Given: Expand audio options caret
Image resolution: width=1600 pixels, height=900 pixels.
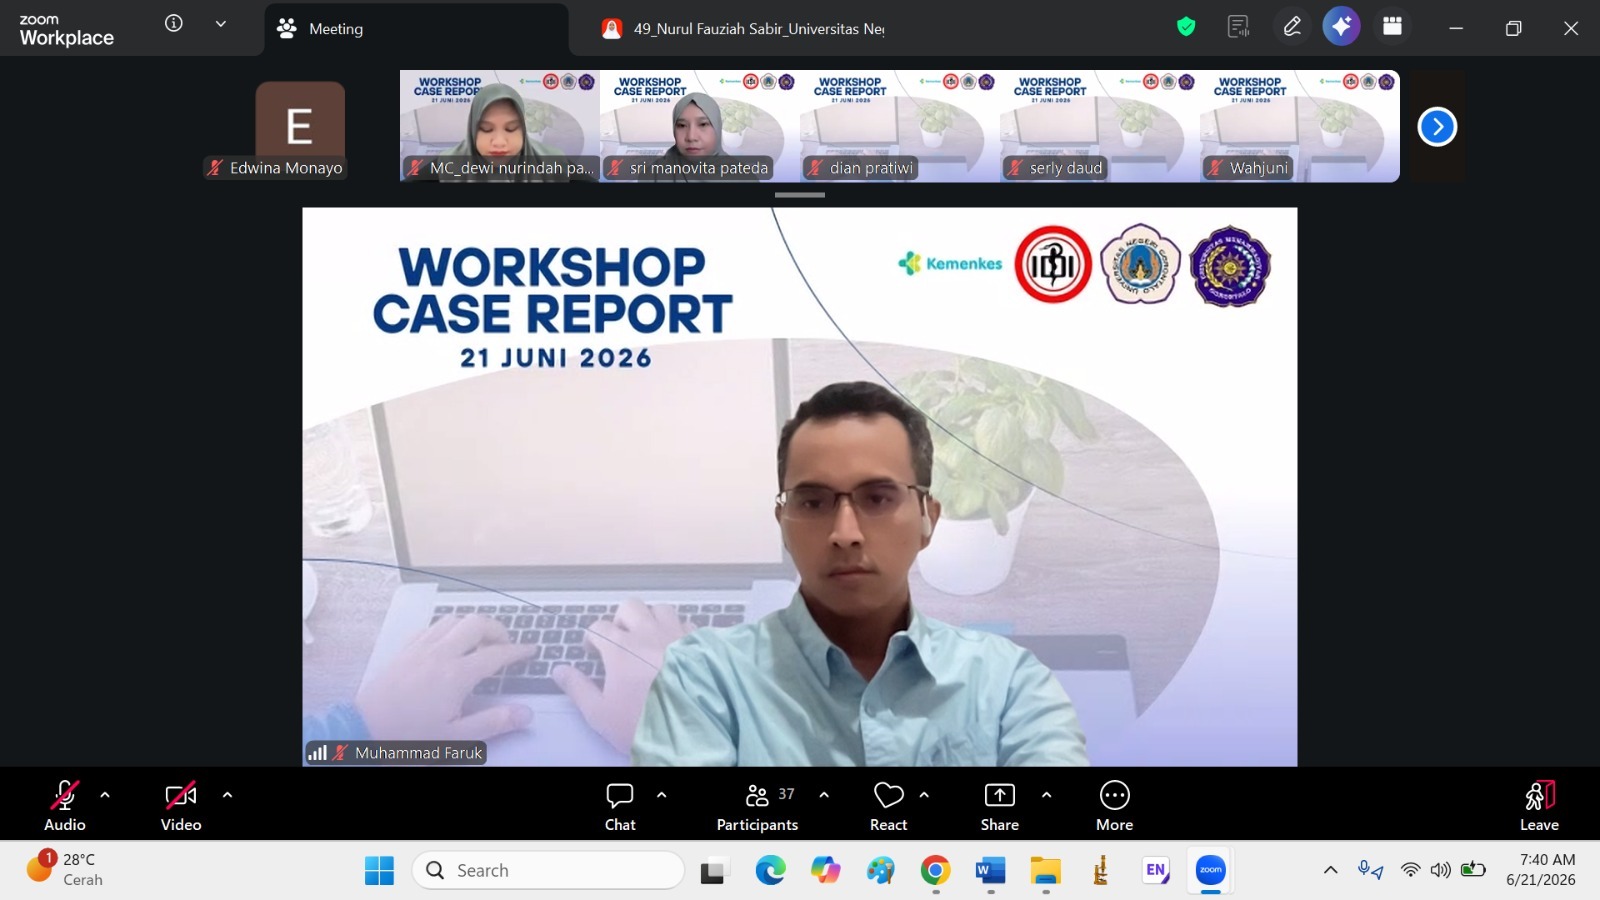Looking at the screenshot, I should 105,795.
